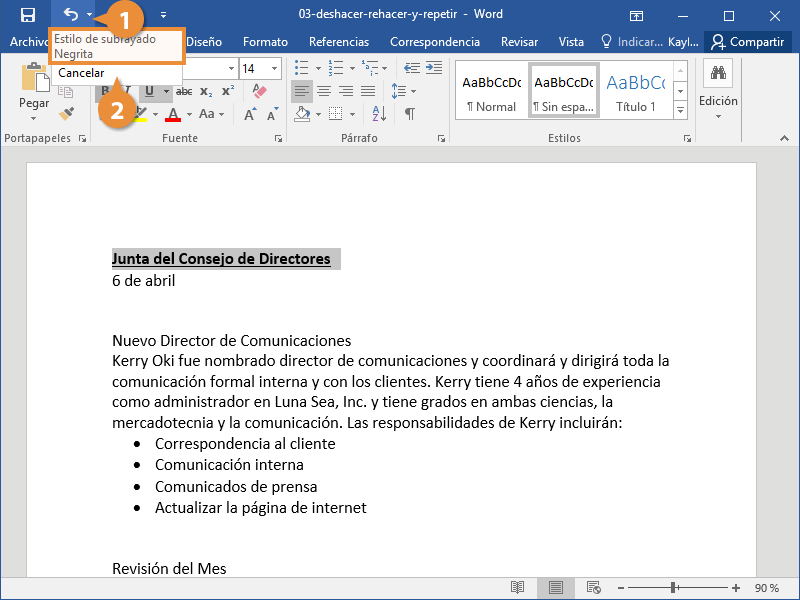Image resolution: width=800 pixels, height=600 pixels.
Task: Click the Undo arrow button
Action: (70, 15)
